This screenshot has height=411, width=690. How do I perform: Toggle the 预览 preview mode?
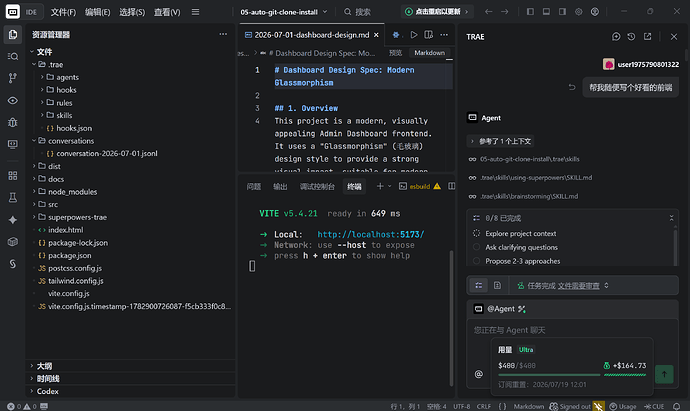(x=395, y=53)
